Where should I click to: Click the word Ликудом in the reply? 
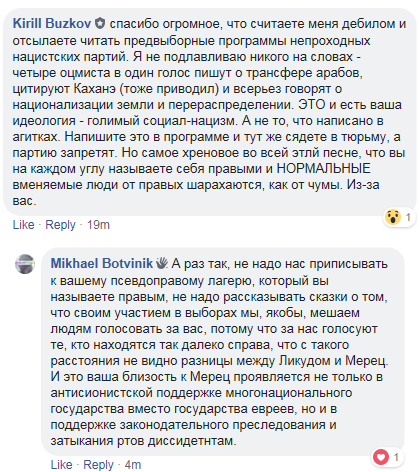[x=305, y=361]
